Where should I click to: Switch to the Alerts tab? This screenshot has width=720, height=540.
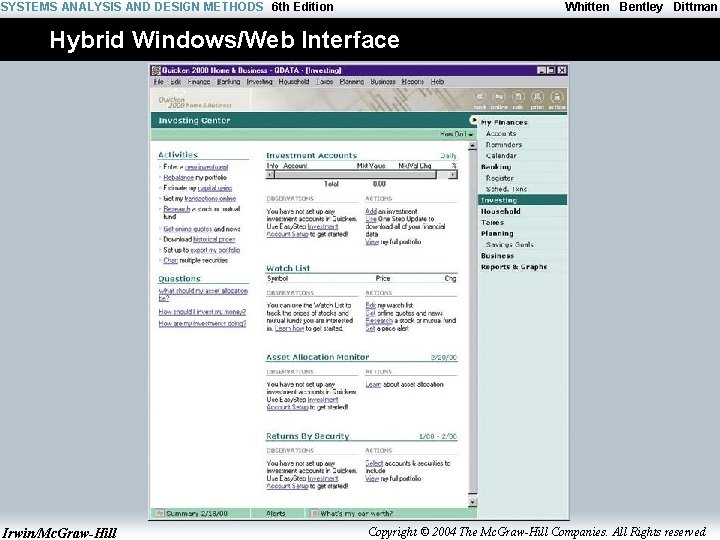pyautogui.click(x=276, y=513)
